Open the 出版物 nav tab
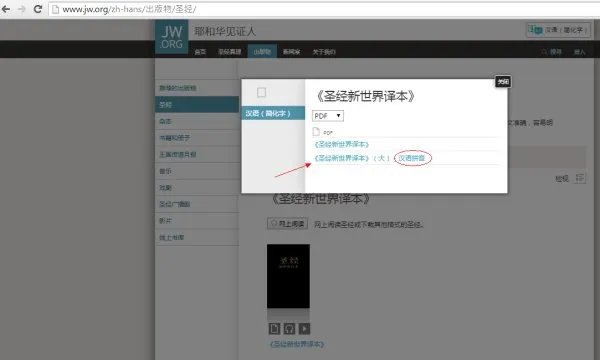 tap(262, 52)
